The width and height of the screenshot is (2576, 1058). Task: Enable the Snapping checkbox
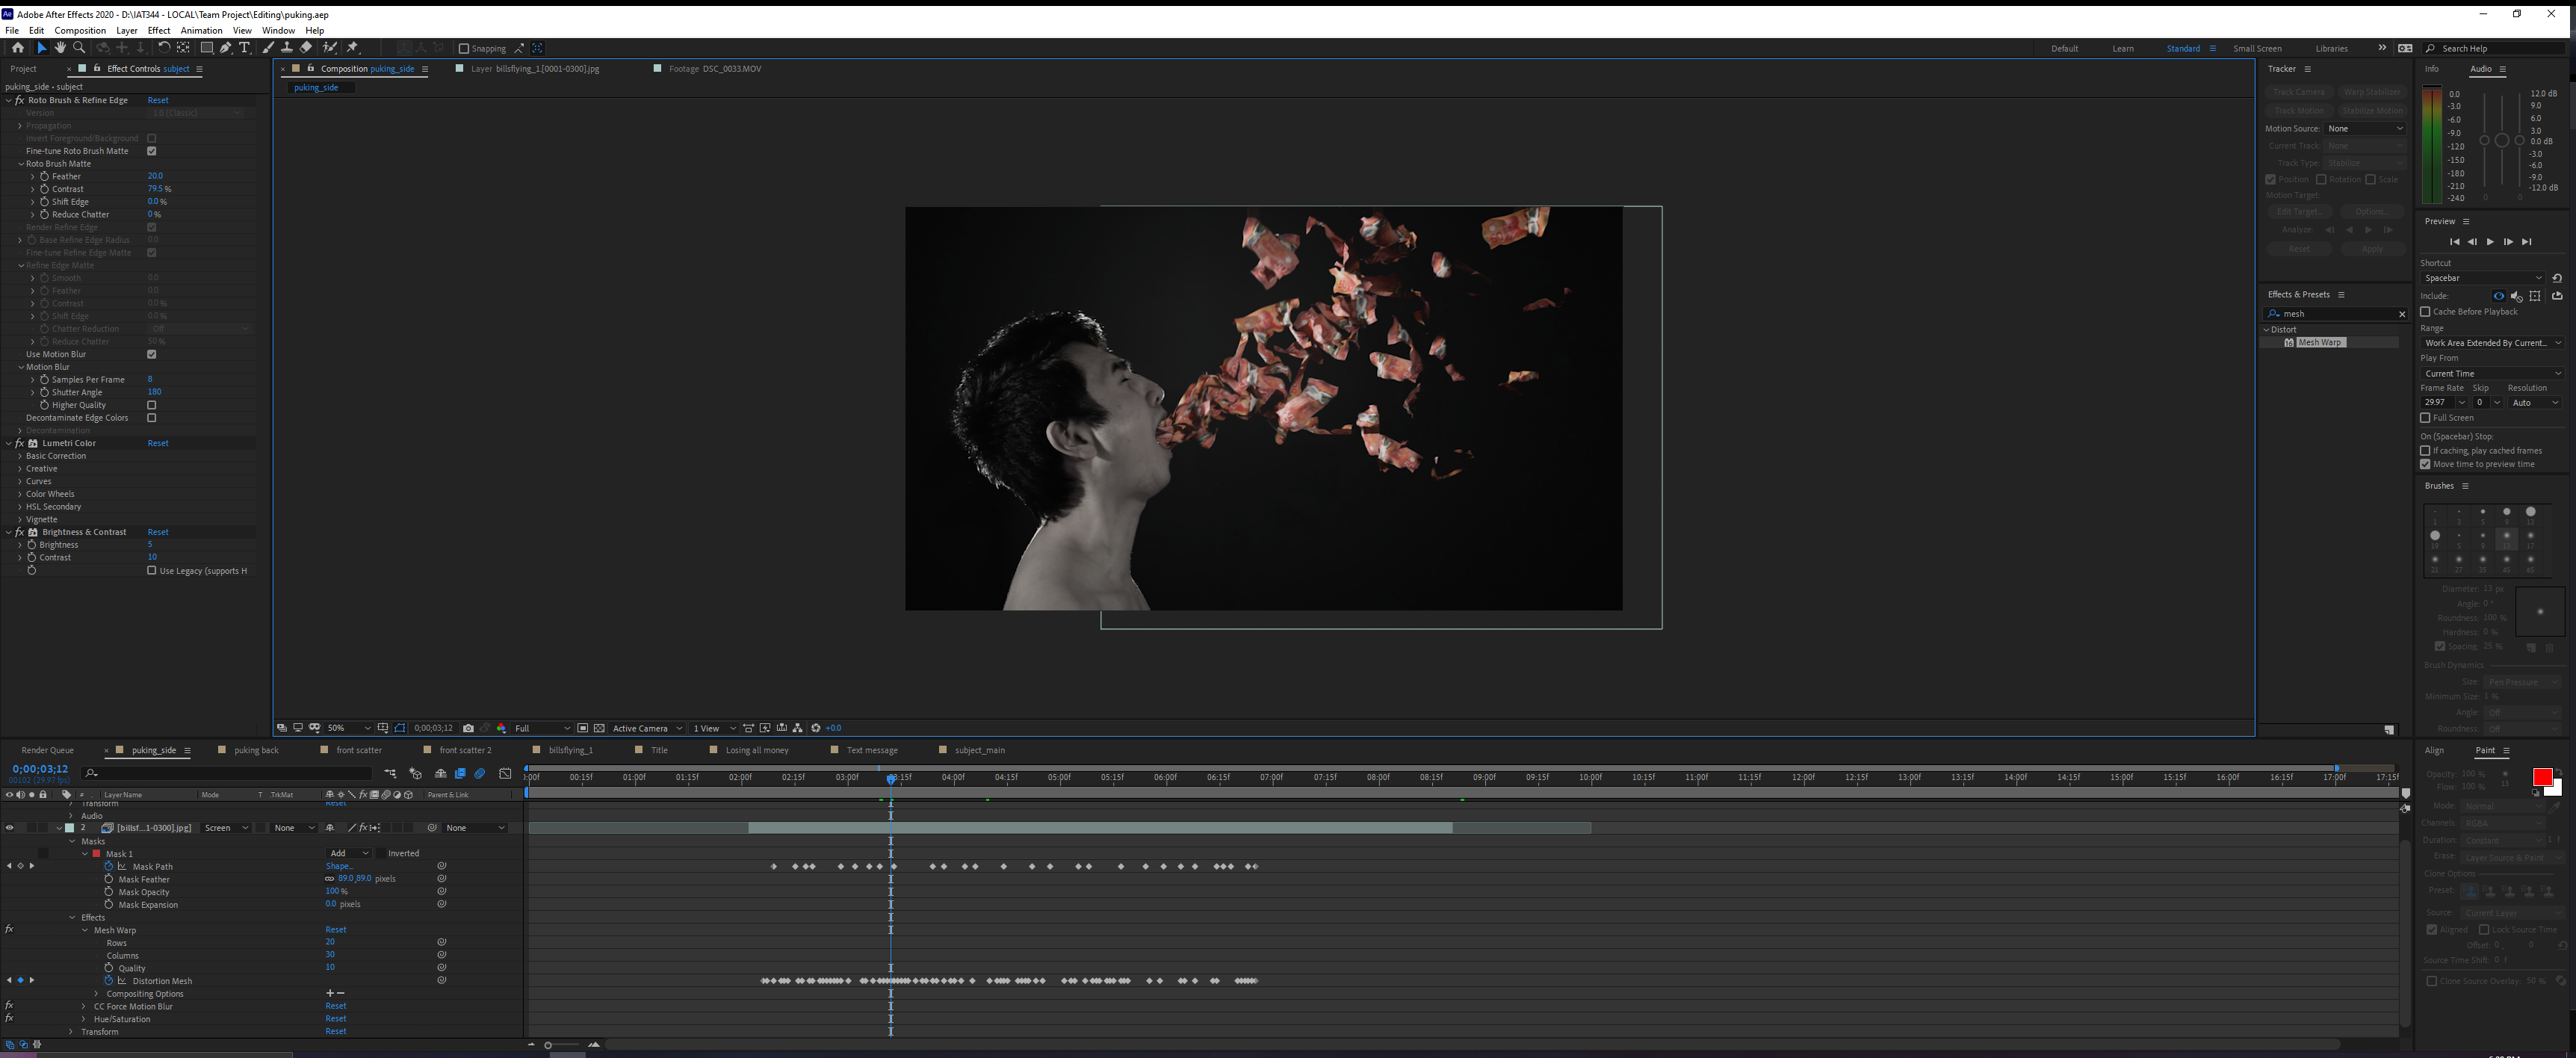click(463, 48)
